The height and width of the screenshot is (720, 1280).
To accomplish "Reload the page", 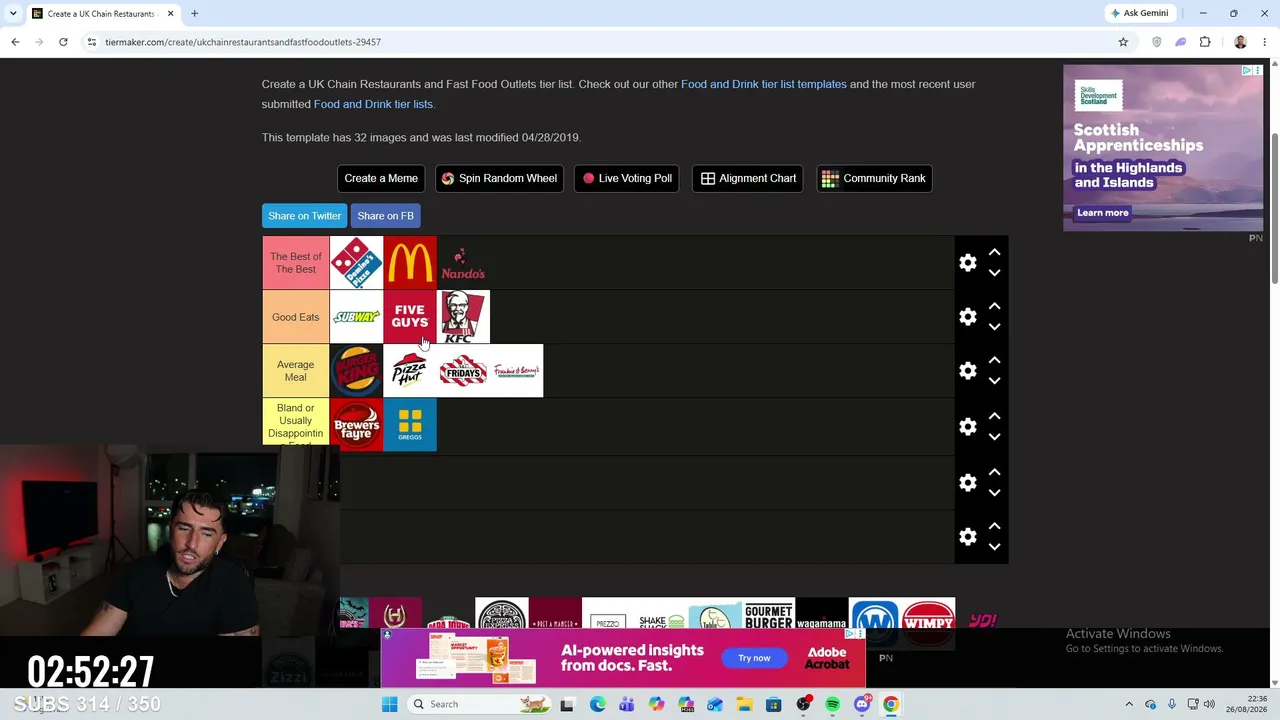I will coord(63,42).
